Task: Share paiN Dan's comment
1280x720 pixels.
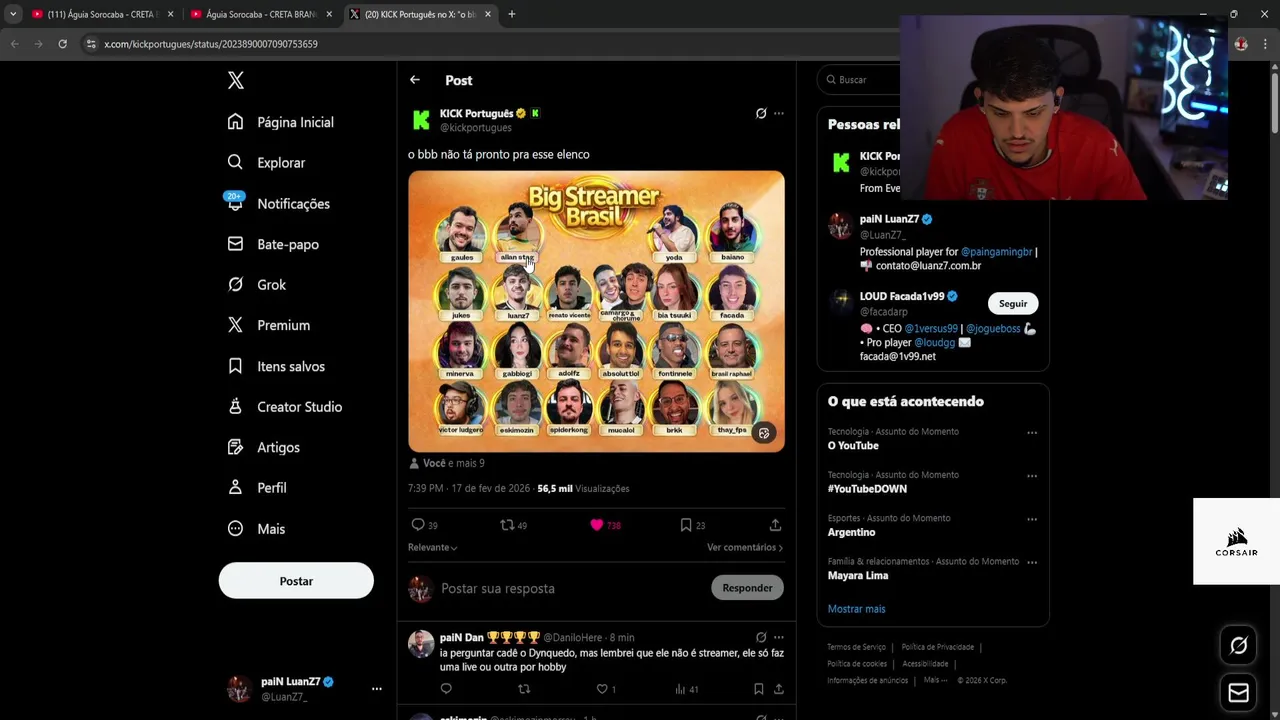Action: pos(779,689)
